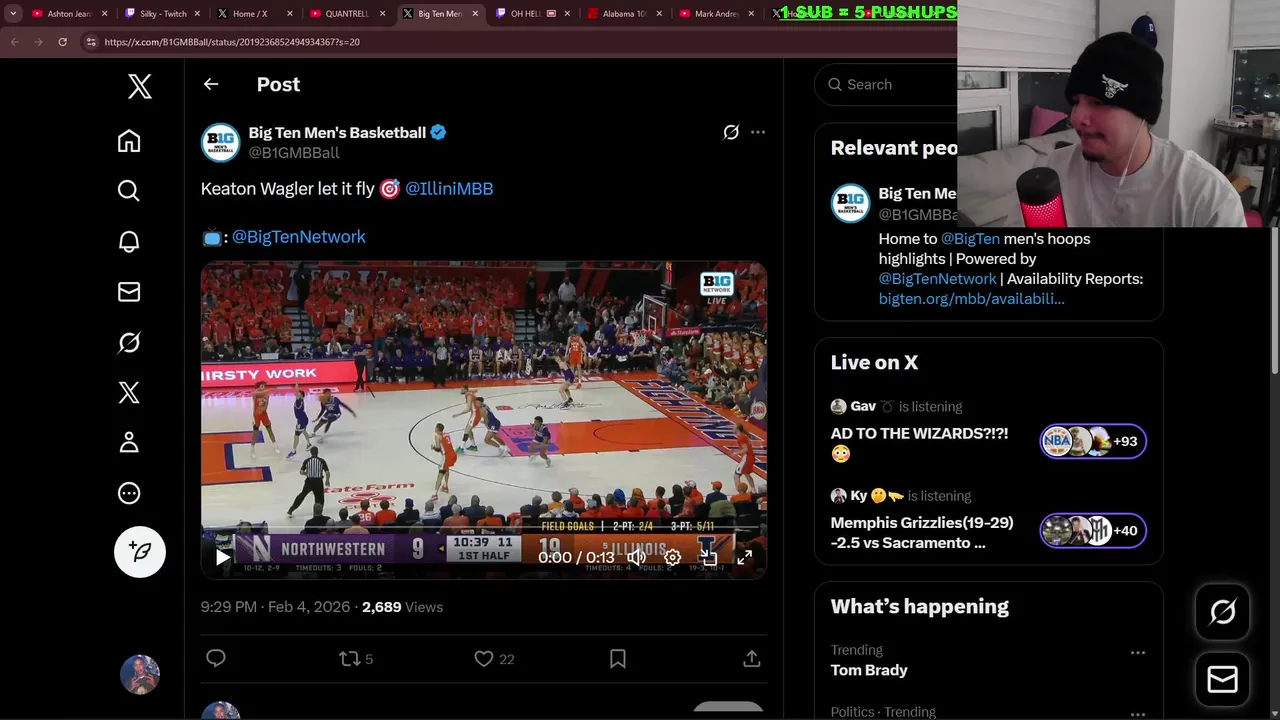This screenshot has height=720, width=1280.
Task: Open the @IlliniMBB mention
Action: 449,188
